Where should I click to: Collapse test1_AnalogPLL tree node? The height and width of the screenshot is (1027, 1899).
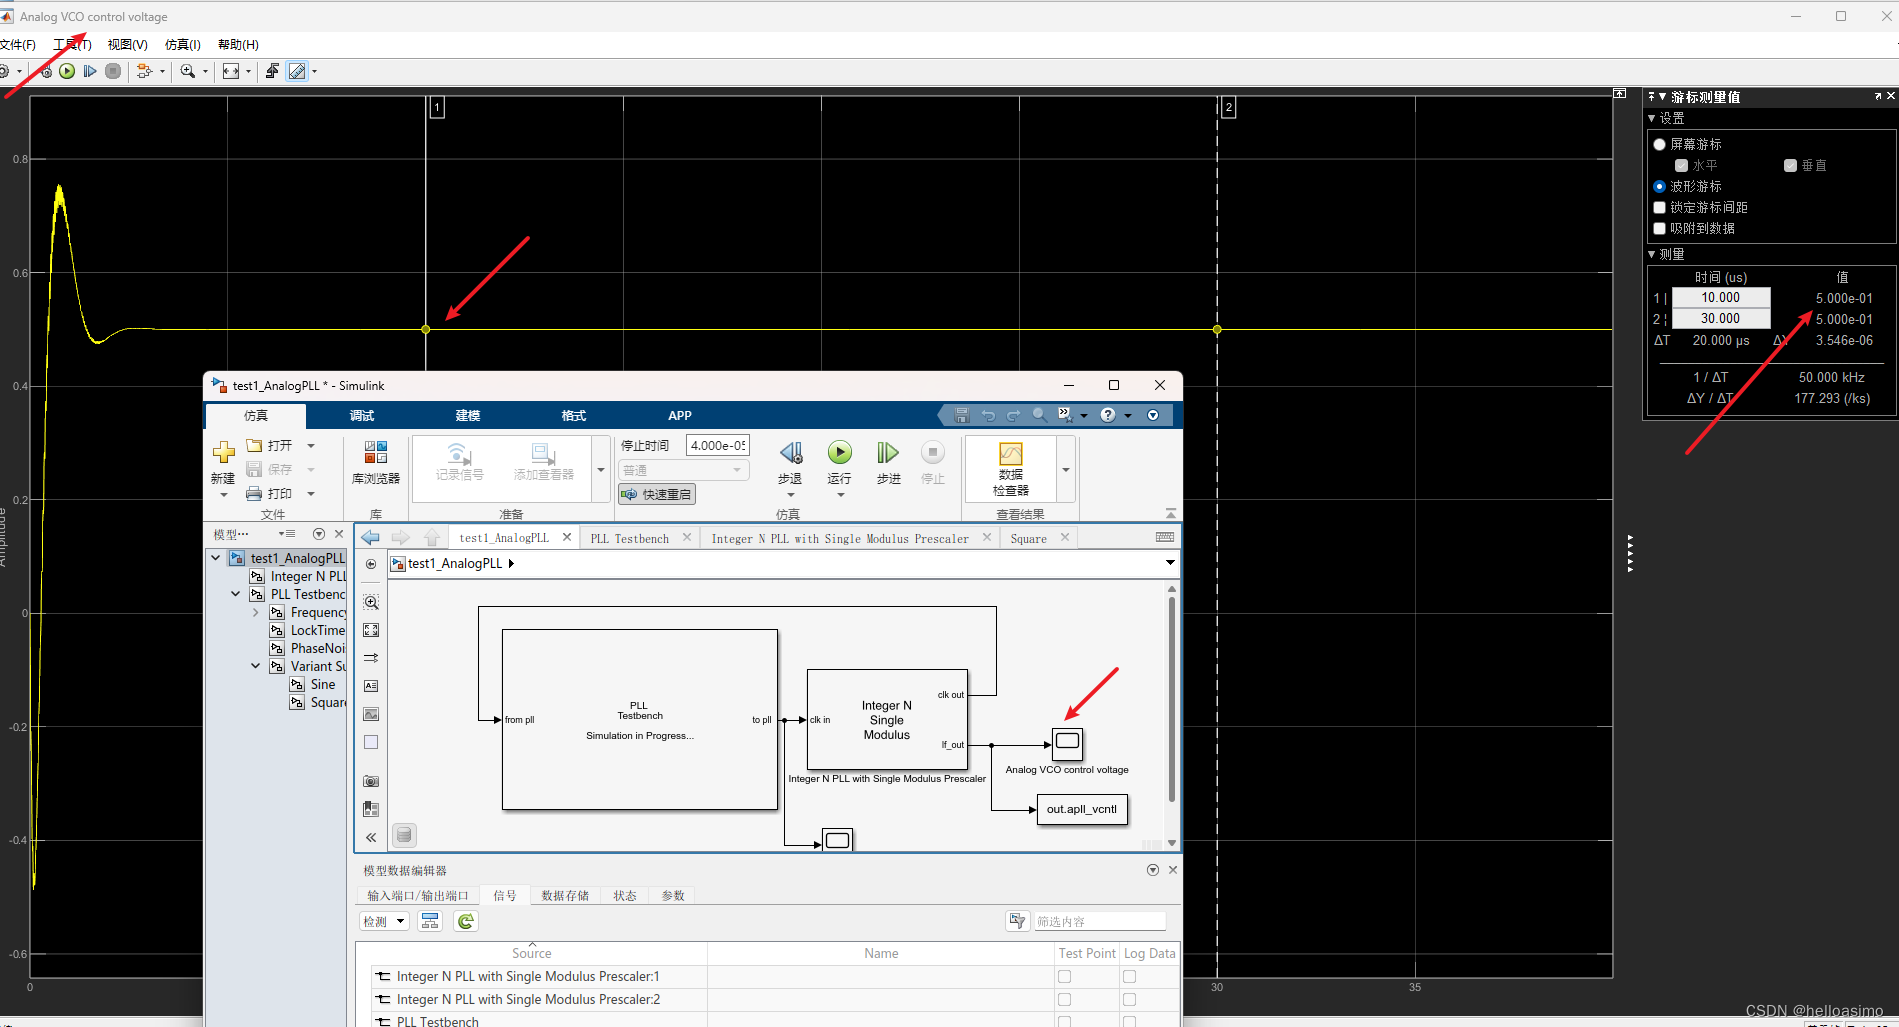(216, 558)
